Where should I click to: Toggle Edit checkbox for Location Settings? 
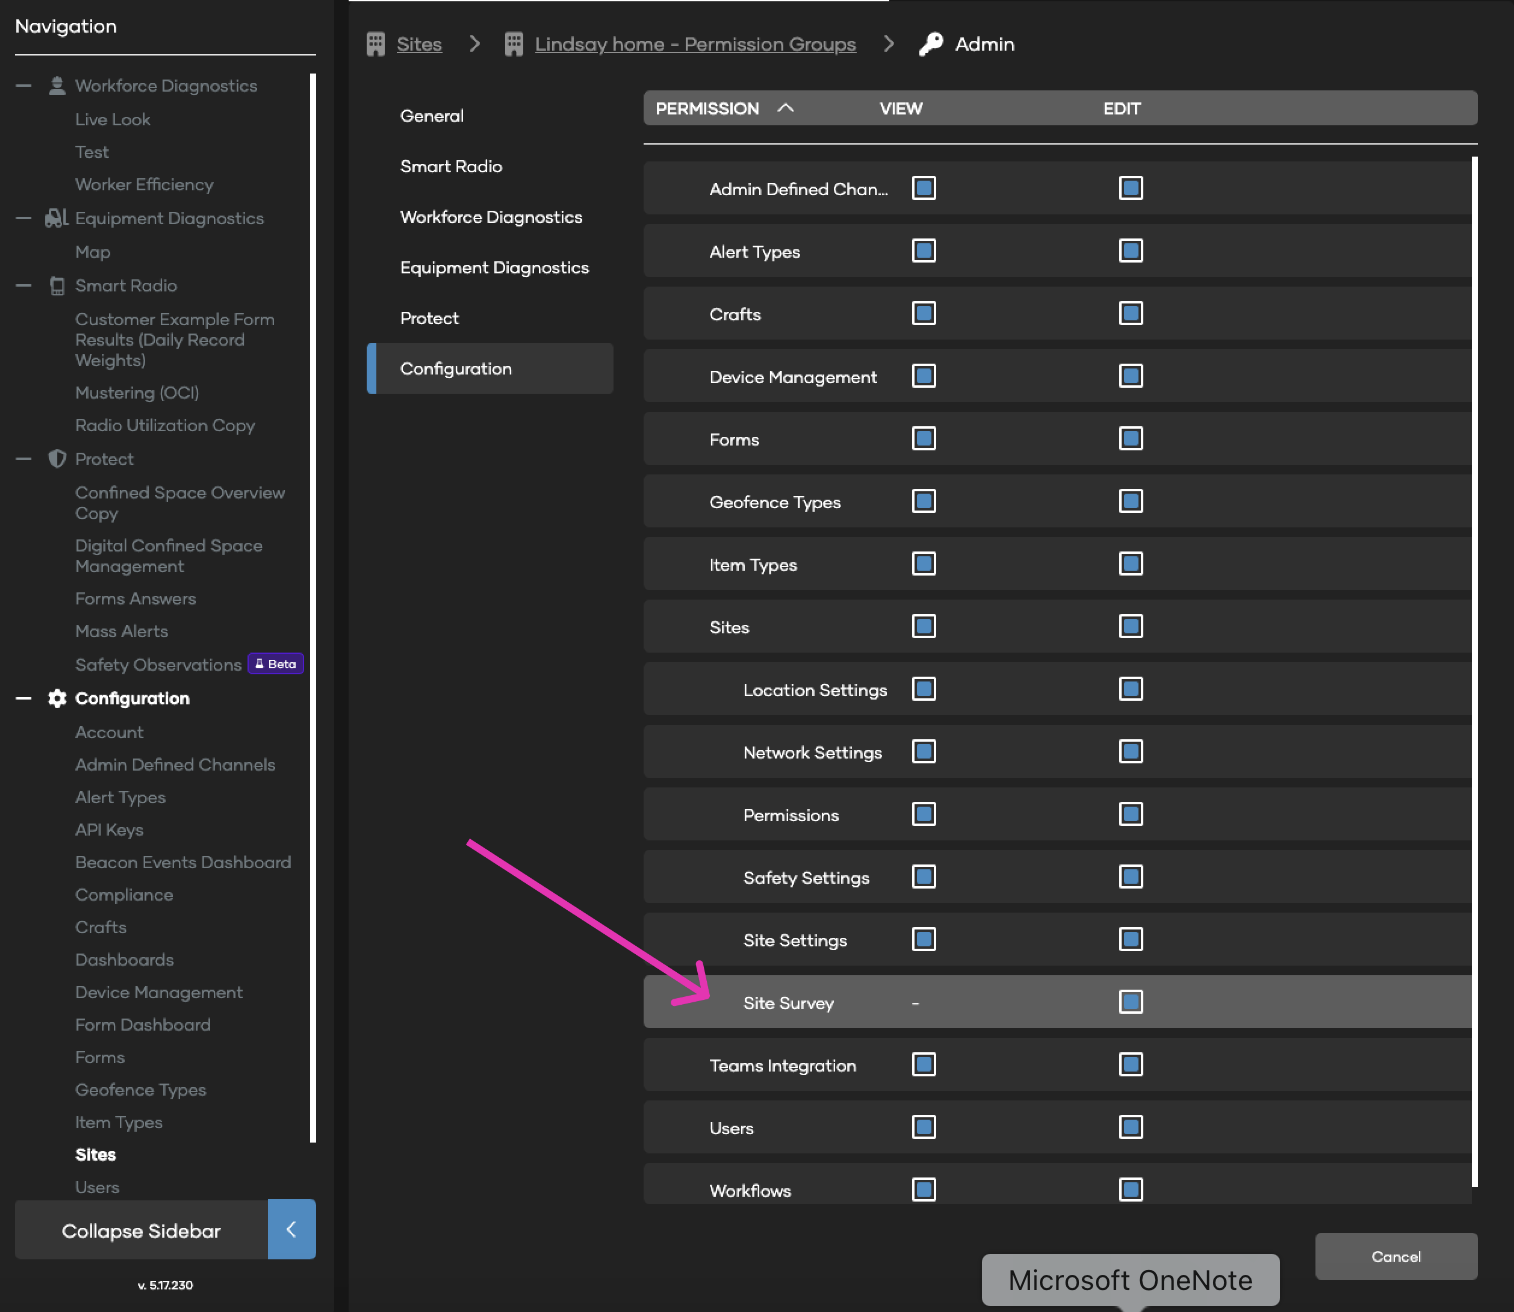pos(1131,689)
